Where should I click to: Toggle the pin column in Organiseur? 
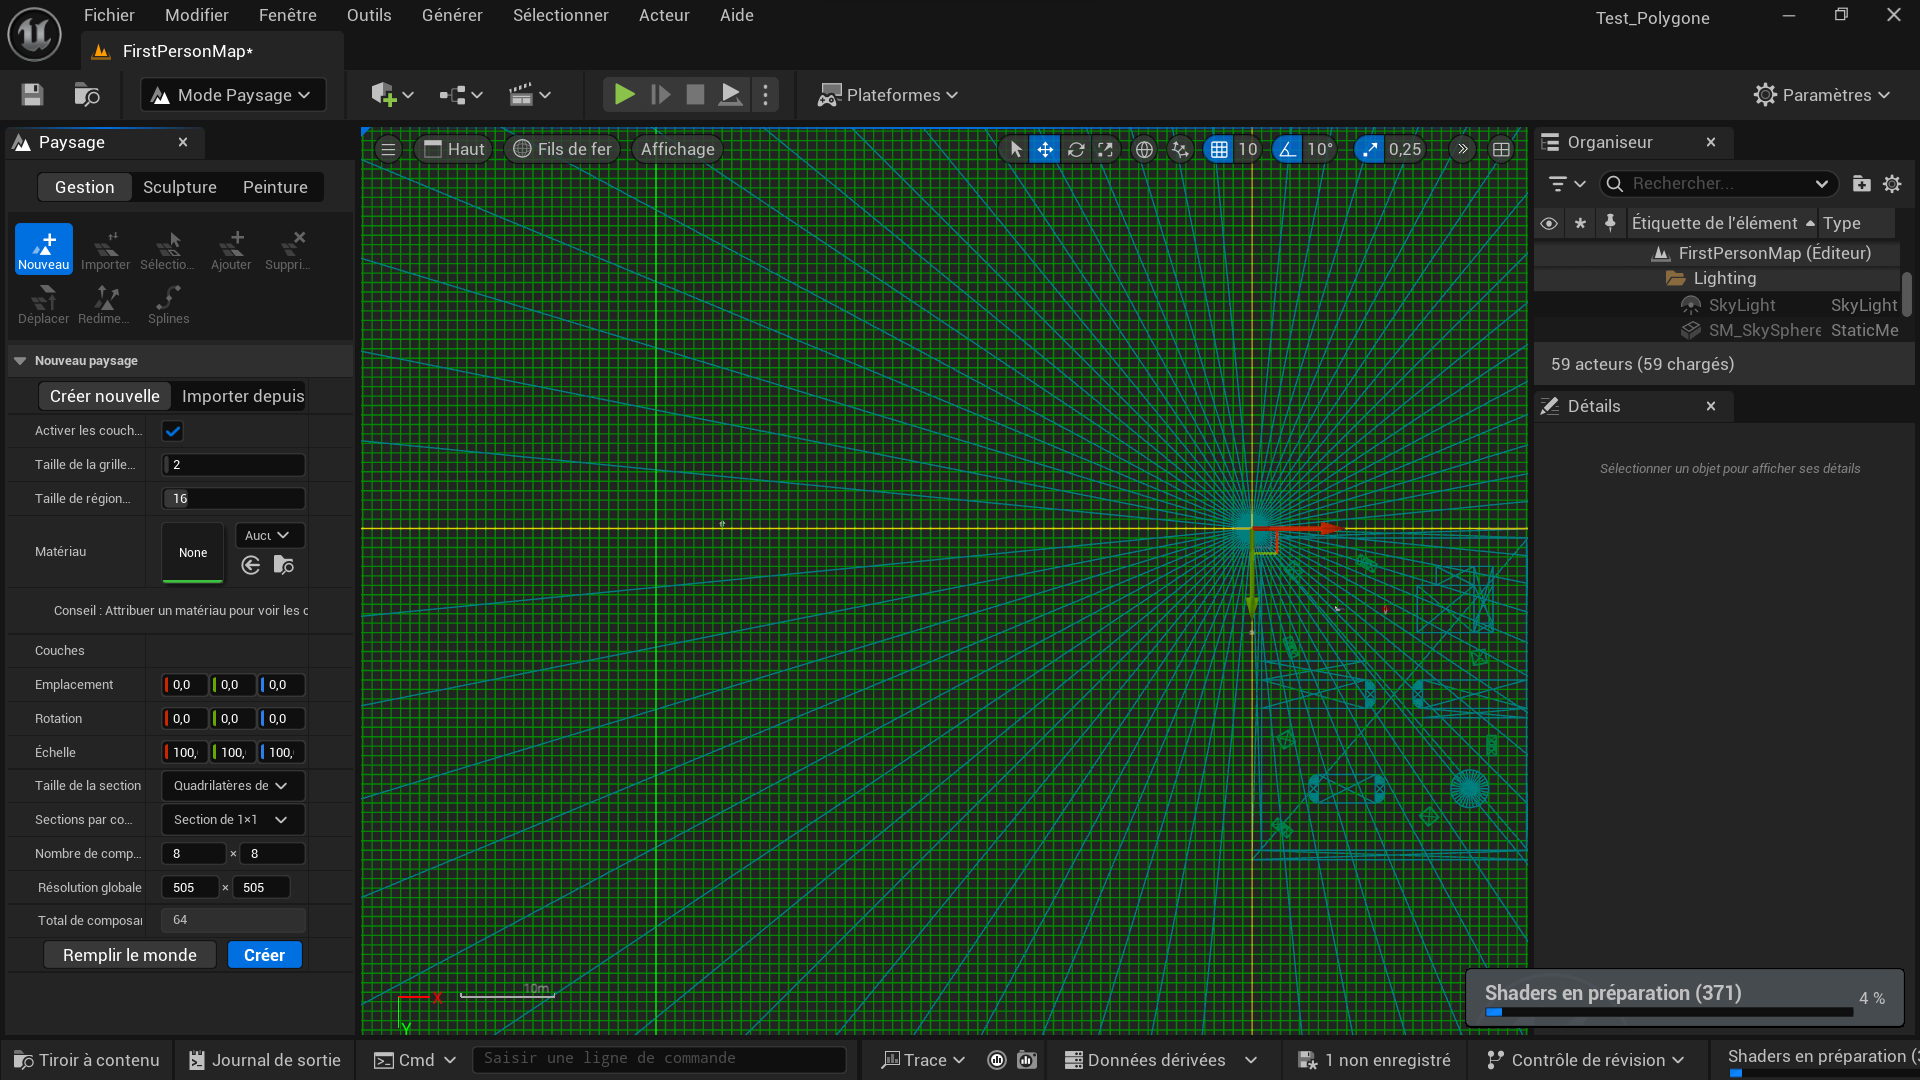click(x=1610, y=223)
